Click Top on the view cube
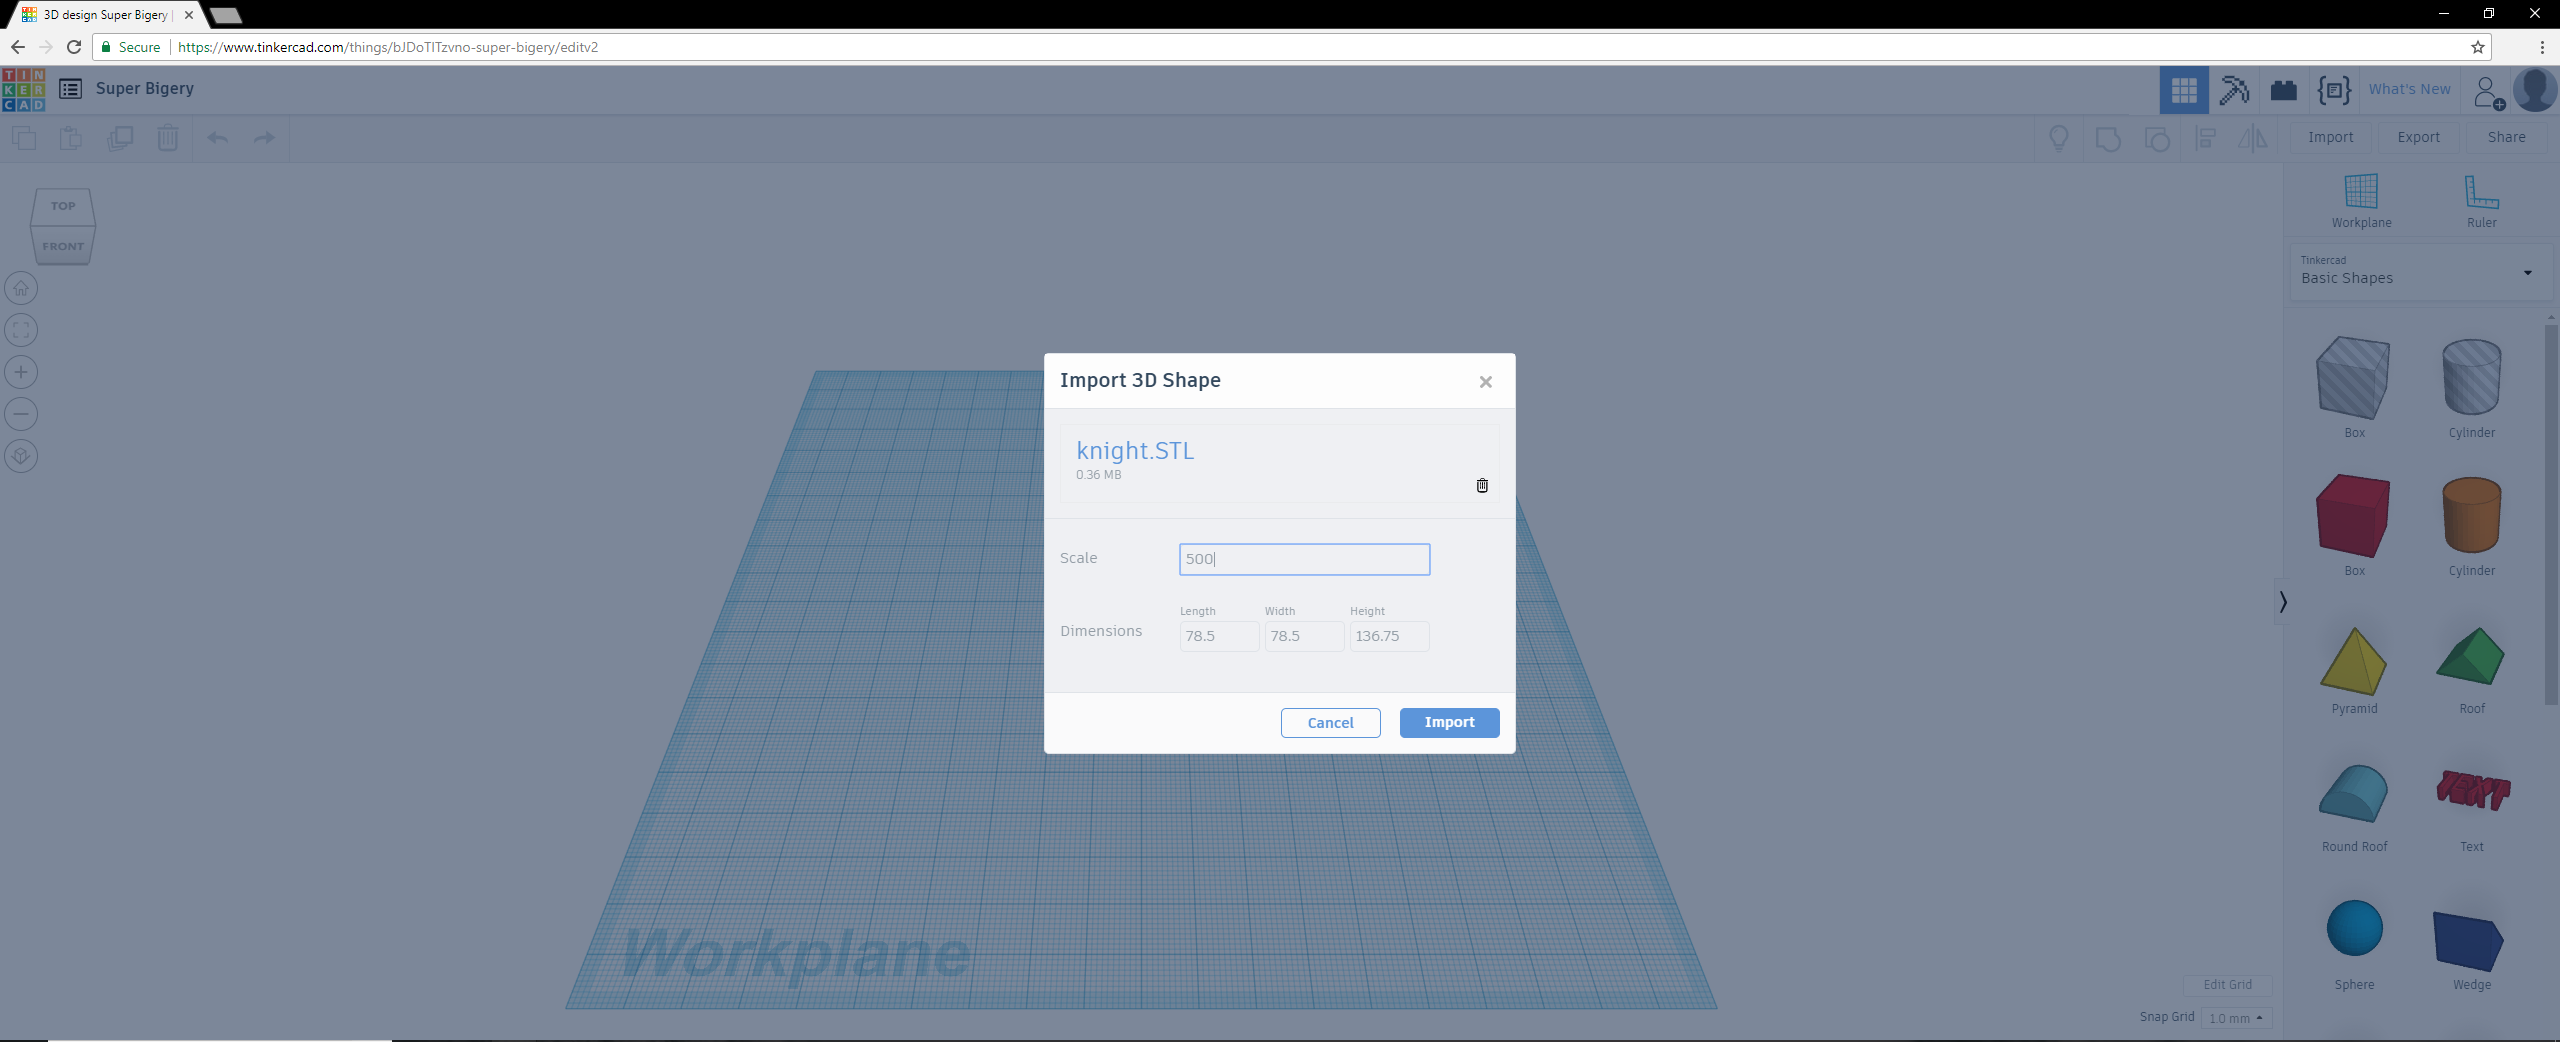The height and width of the screenshot is (1042, 2560). tap(63, 206)
